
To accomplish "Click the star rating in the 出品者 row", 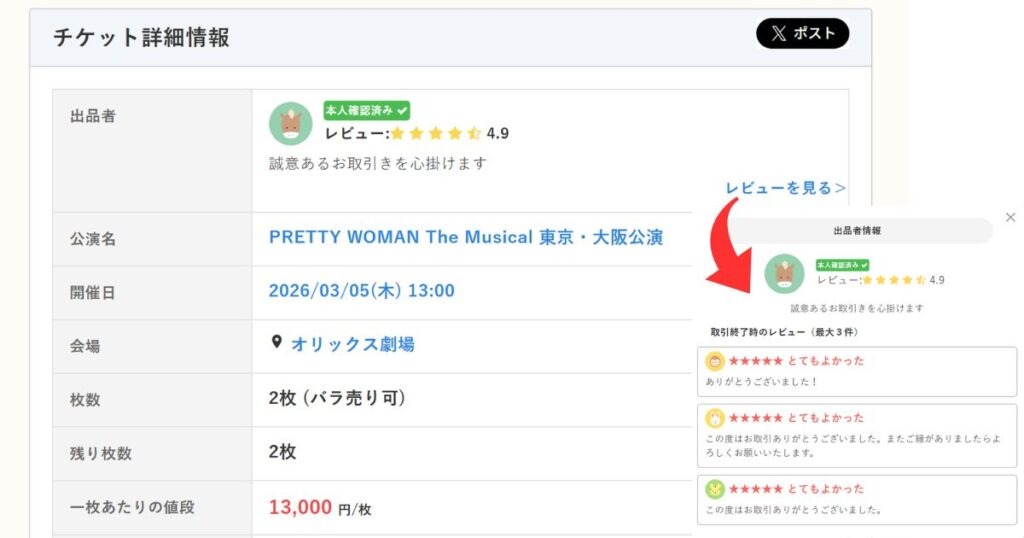I will 436,134.
